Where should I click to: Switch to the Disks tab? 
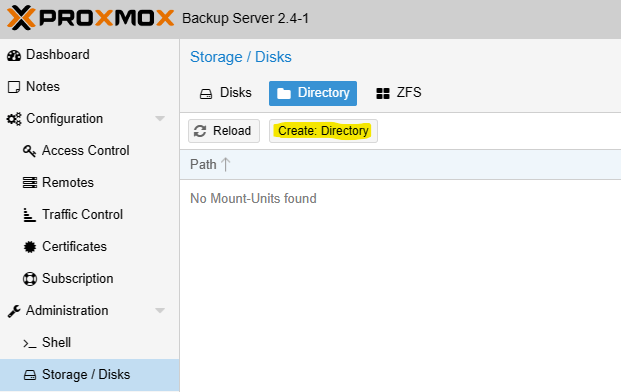225,93
